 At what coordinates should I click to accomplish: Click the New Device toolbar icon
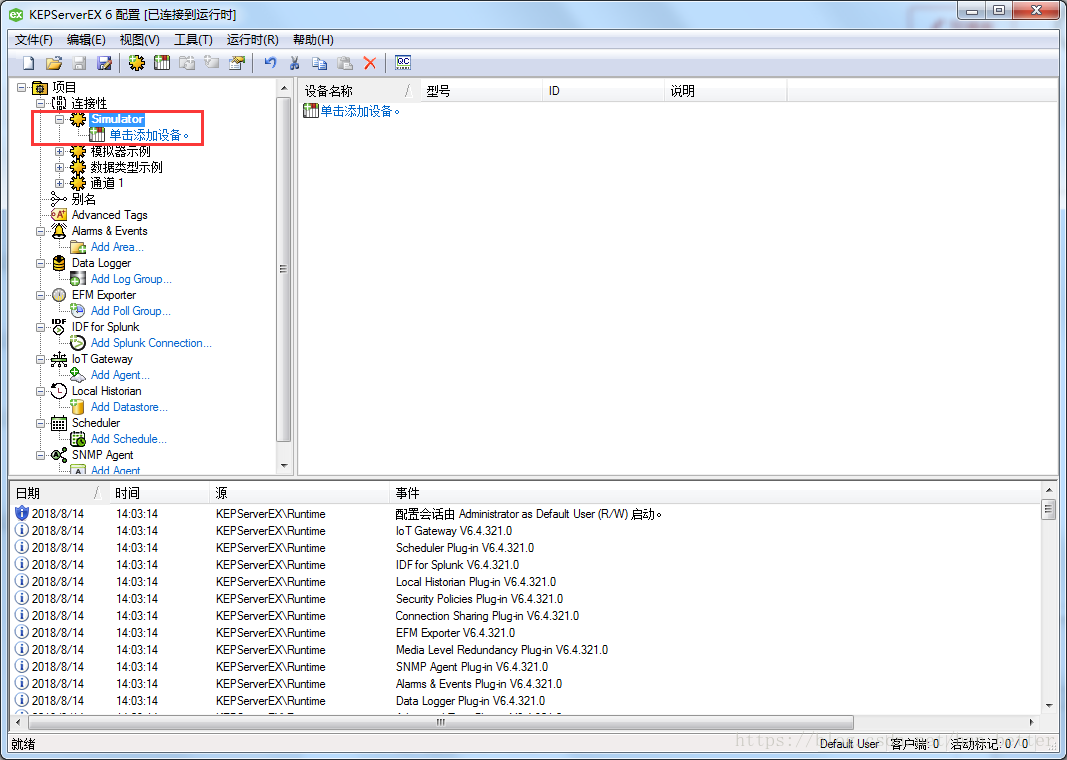coord(162,62)
